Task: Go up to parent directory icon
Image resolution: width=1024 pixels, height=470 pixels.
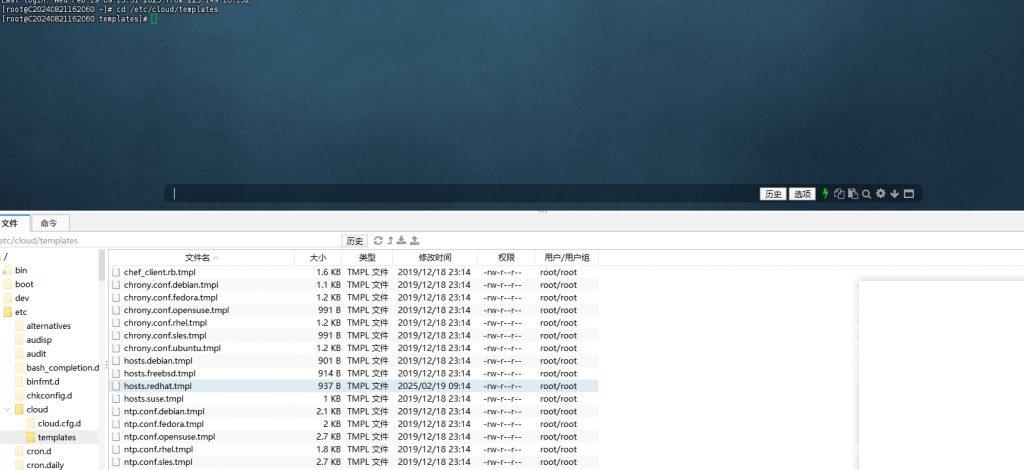Action: pos(390,240)
